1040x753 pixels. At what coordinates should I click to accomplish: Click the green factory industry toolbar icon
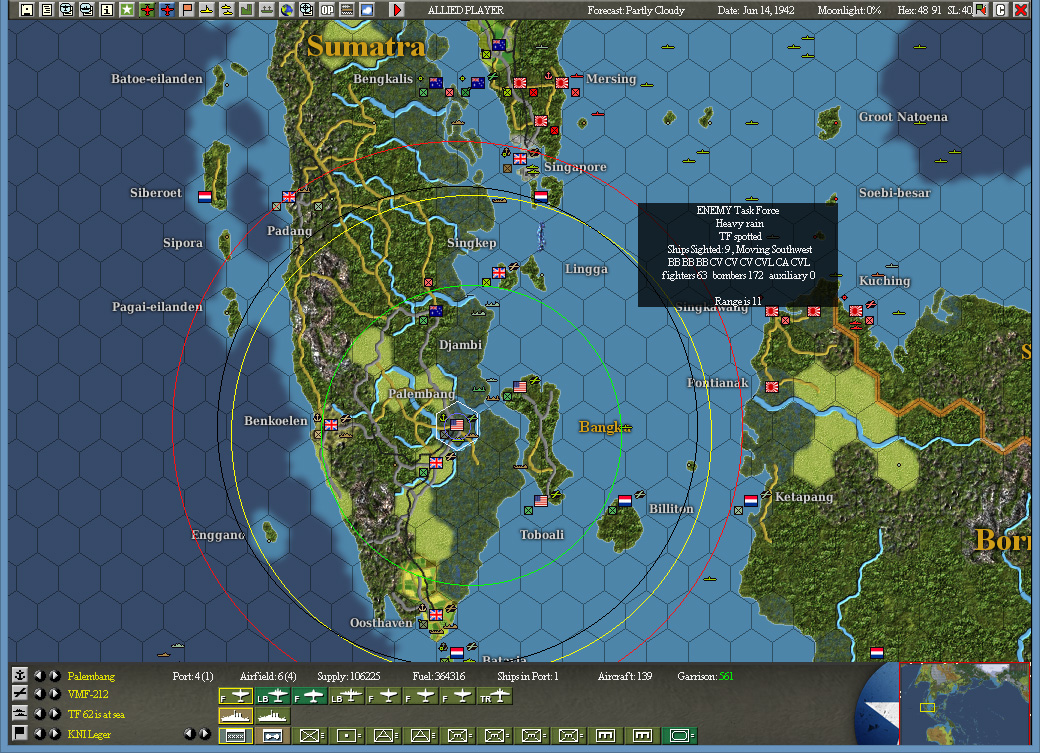[x=247, y=10]
